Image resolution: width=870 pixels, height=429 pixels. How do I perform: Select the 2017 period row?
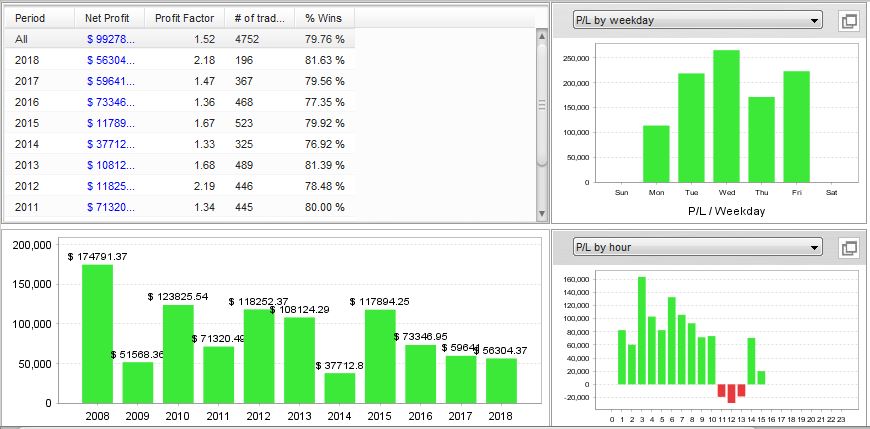[x=180, y=81]
